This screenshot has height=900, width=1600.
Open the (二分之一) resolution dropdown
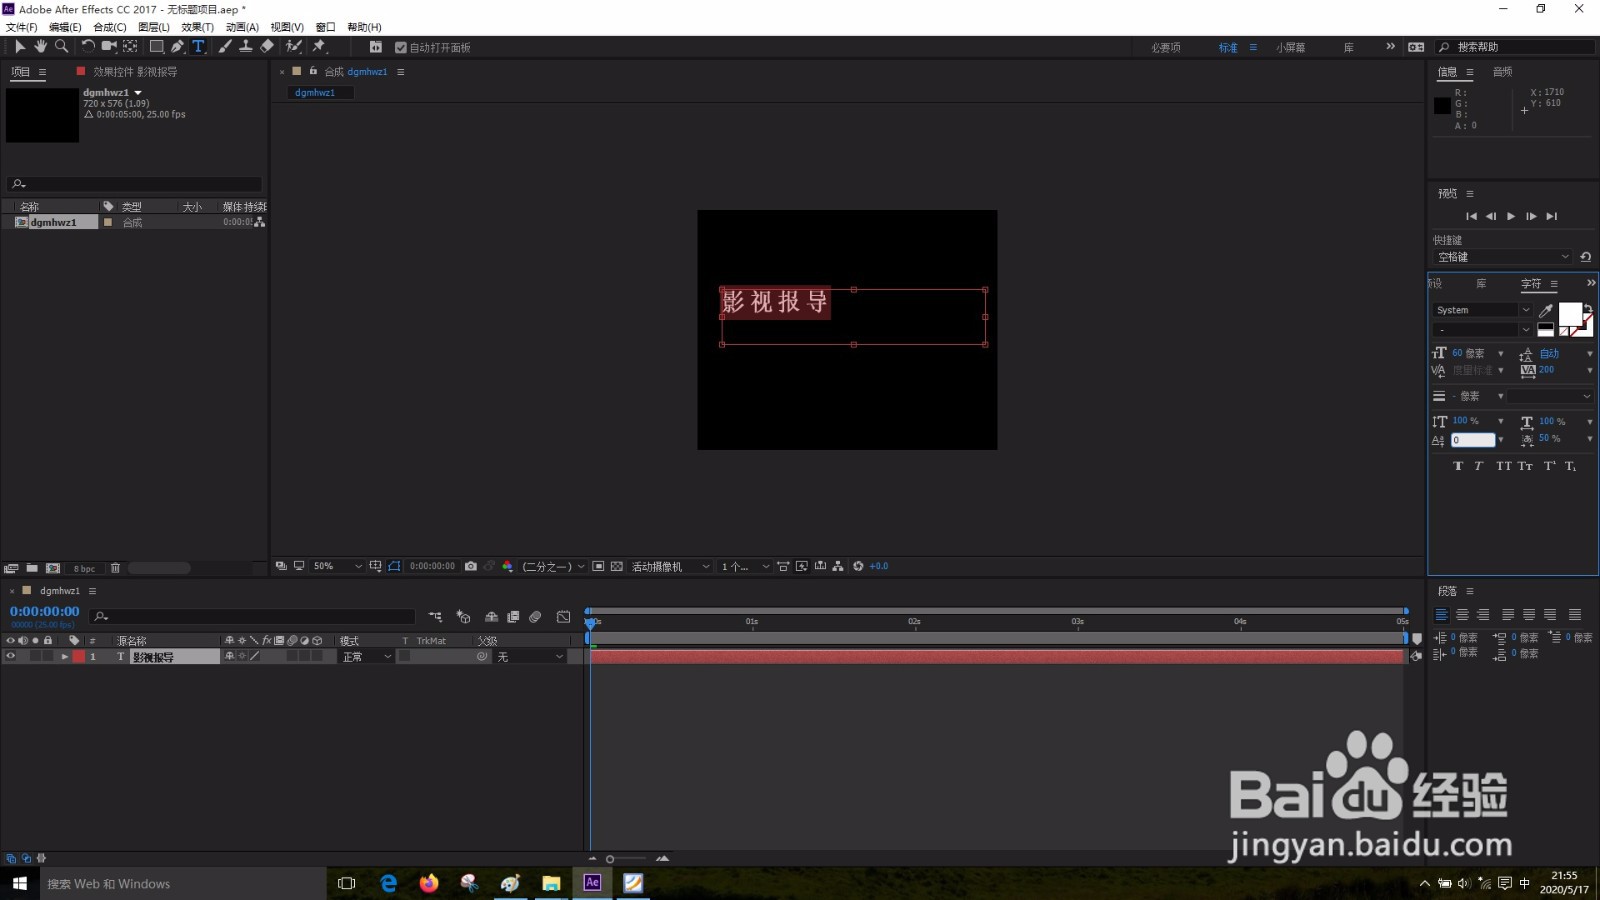(x=553, y=566)
